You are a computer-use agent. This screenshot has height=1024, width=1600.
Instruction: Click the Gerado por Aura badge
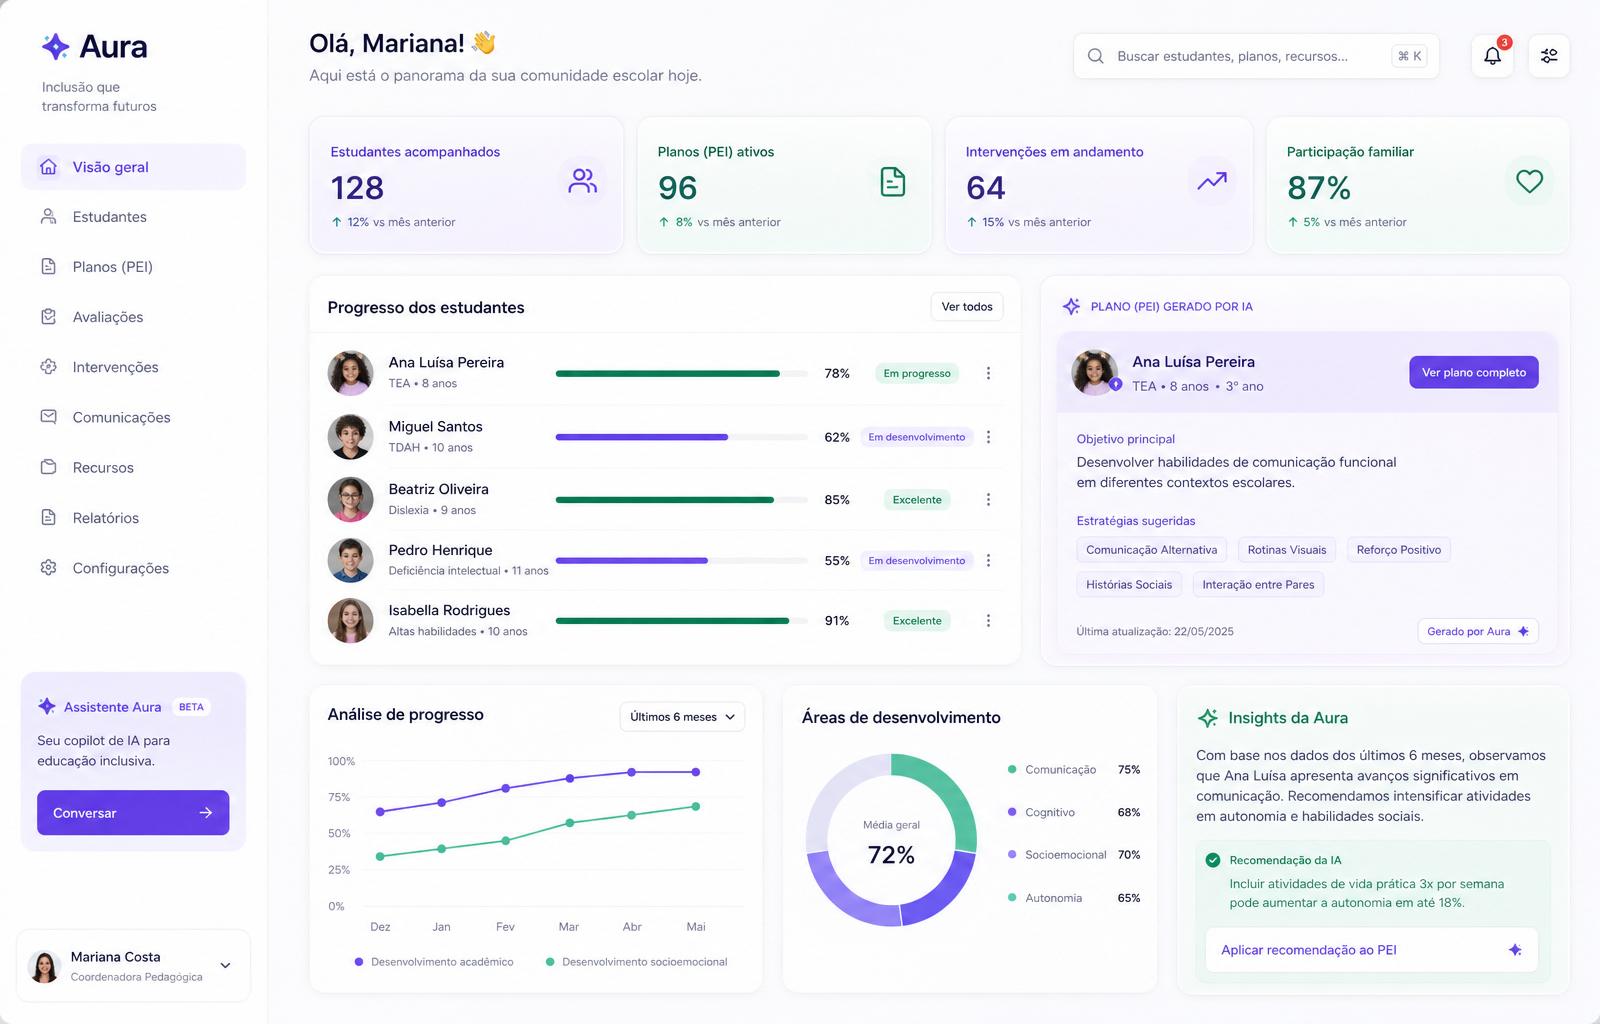pyautogui.click(x=1478, y=631)
